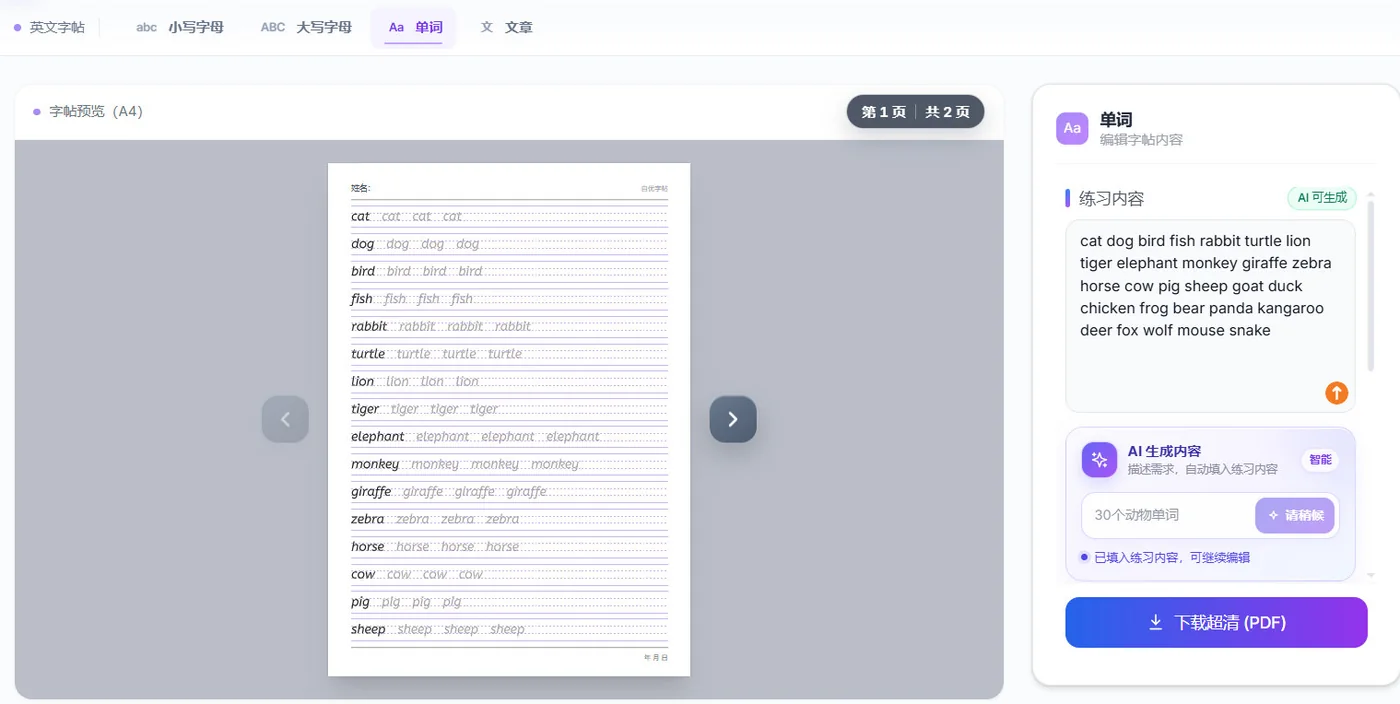This screenshot has height=704, width=1400.
Task: Click the abc icon for lowercase letters
Action: click(147, 28)
